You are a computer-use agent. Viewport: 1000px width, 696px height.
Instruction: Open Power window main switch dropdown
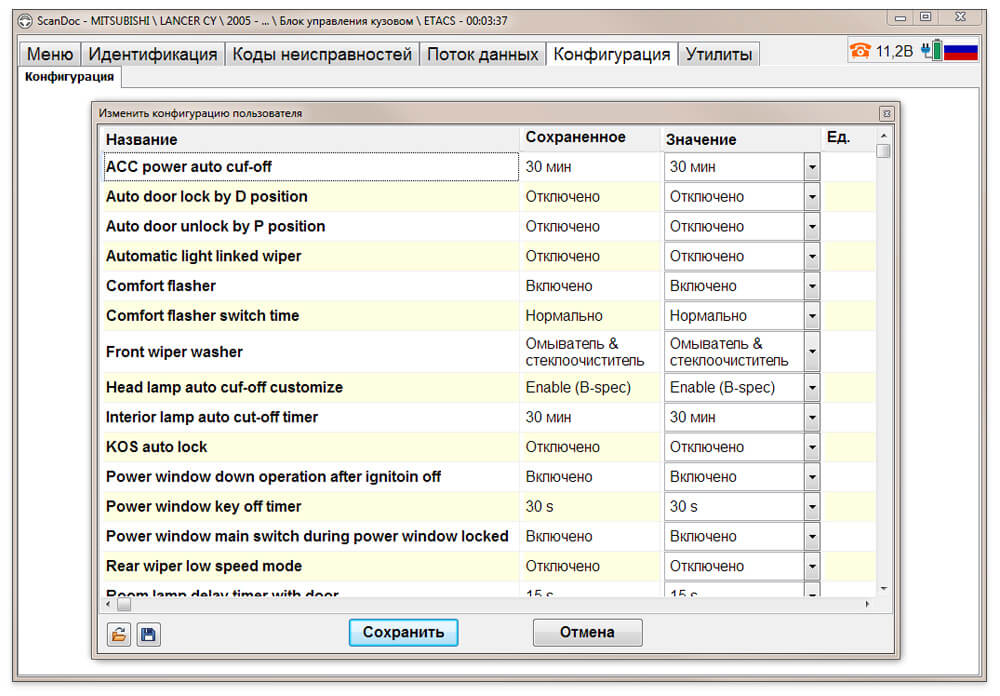[812, 537]
